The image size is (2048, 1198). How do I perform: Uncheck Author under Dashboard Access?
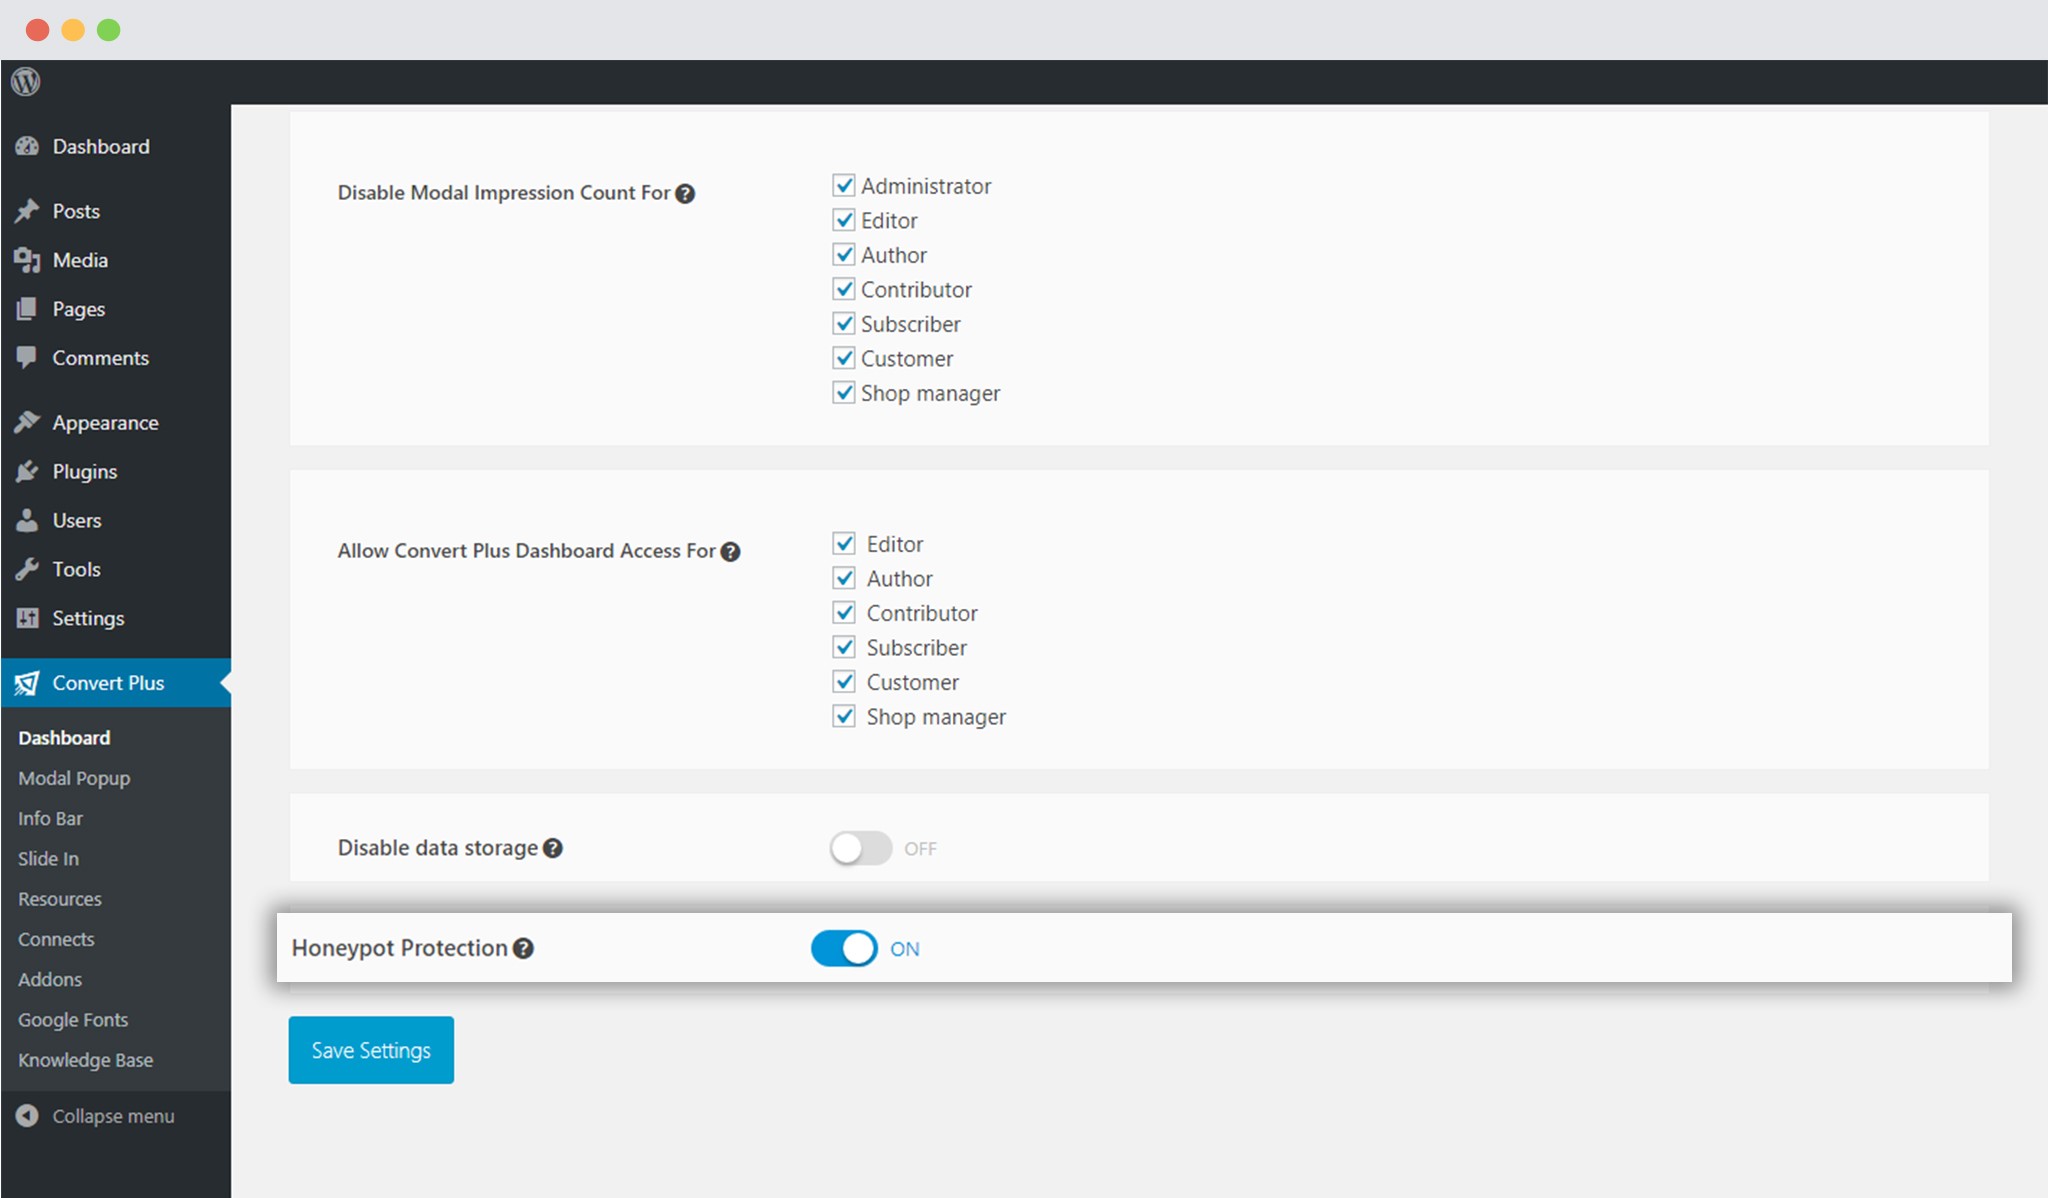[x=844, y=578]
